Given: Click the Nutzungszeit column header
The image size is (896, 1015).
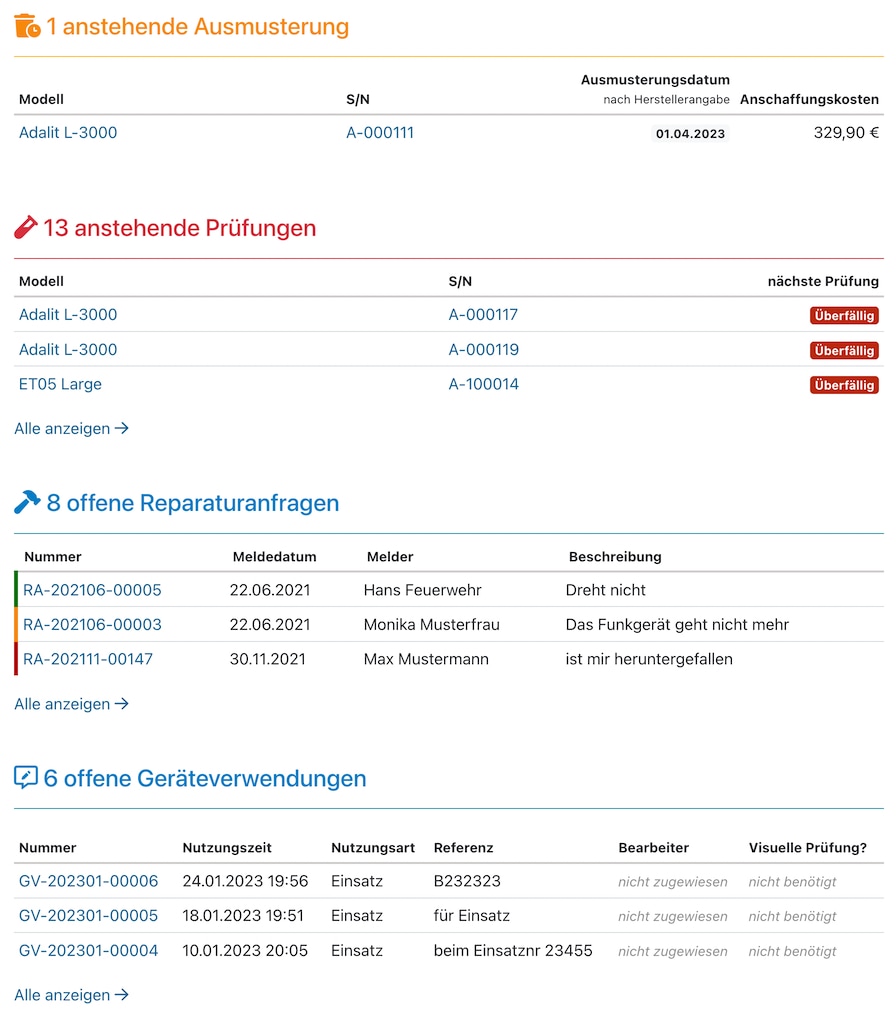Looking at the screenshot, I should tap(227, 848).
